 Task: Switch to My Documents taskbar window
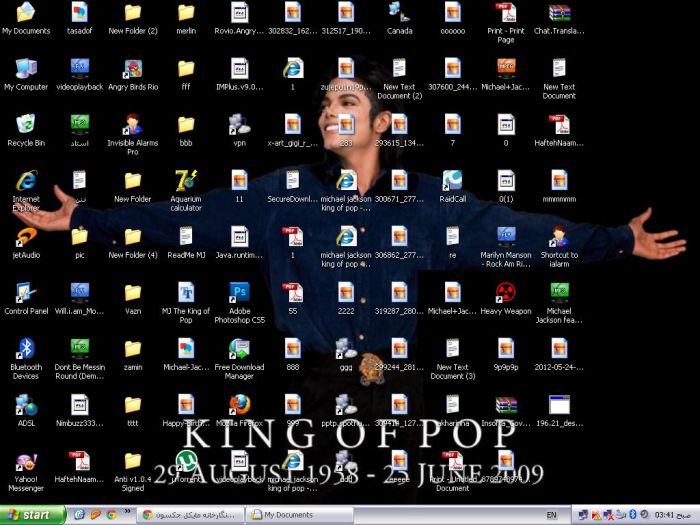[298, 515]
